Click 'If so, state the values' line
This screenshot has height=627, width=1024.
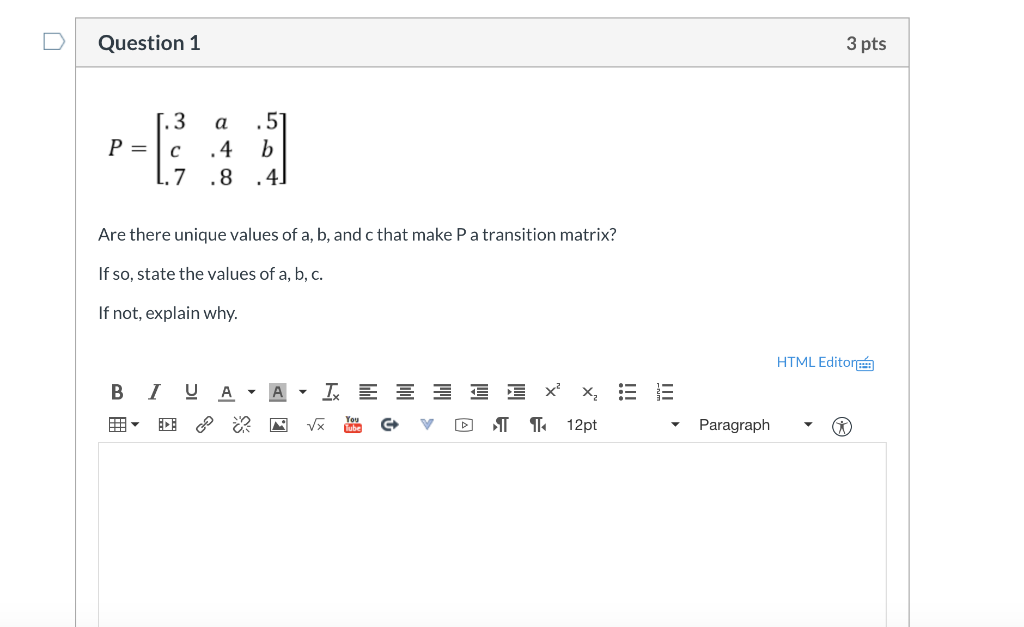210,274
